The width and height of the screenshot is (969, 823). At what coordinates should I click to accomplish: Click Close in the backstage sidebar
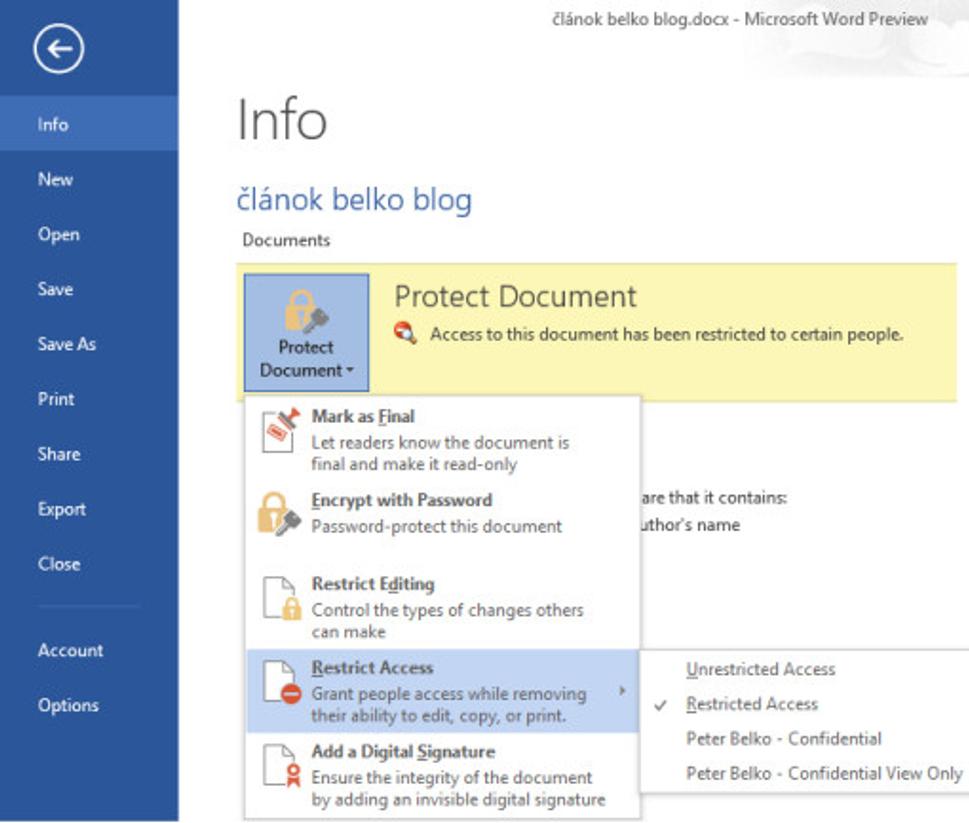pyautogui.click(x=89, y=563)
